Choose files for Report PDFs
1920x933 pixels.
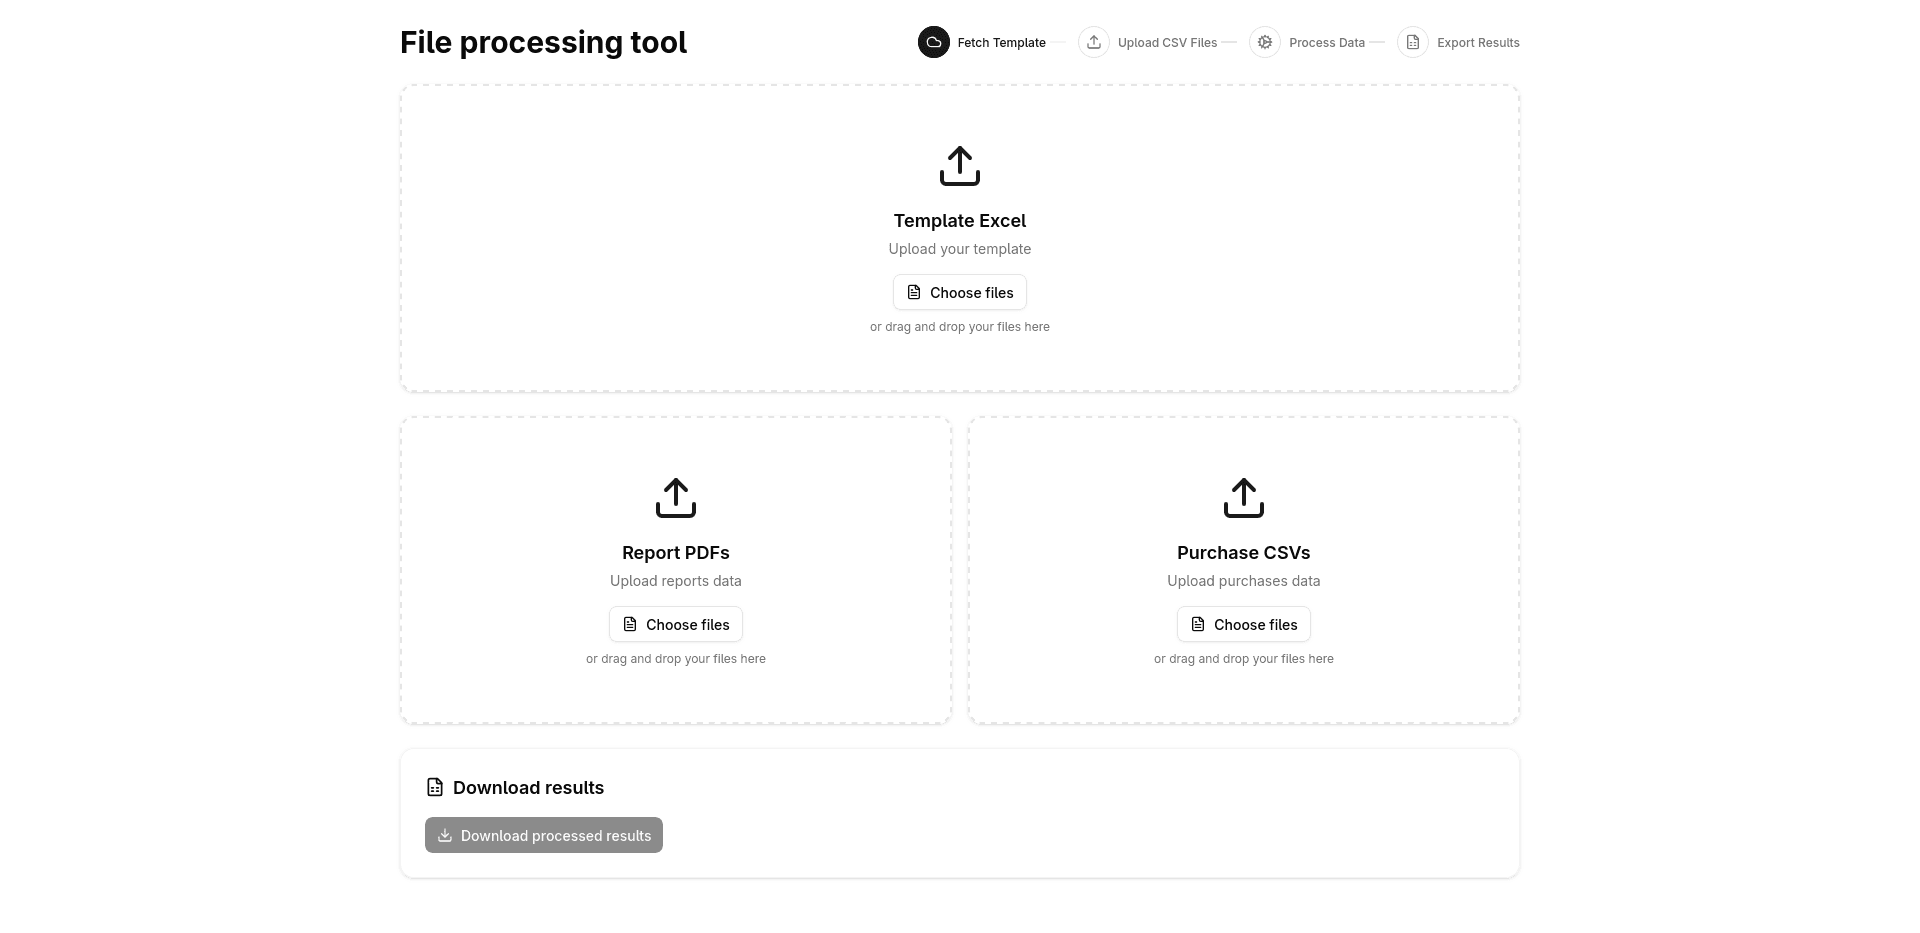click(x=676, y=625)
